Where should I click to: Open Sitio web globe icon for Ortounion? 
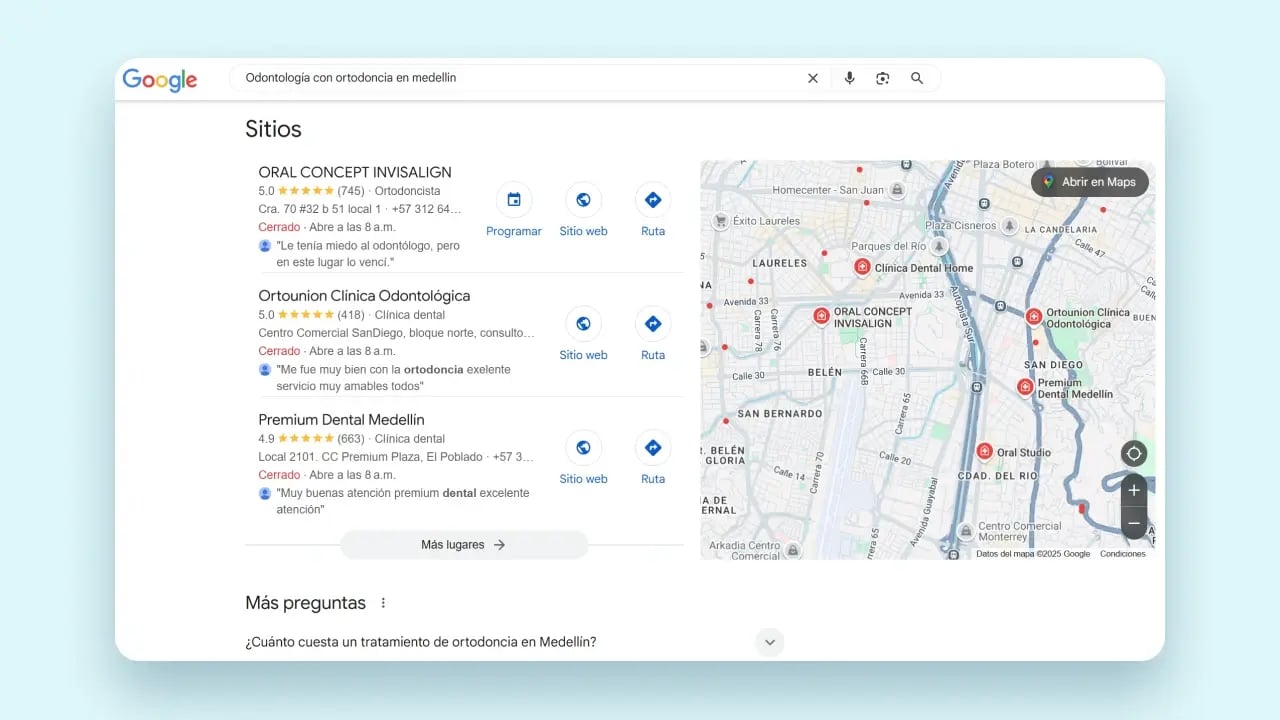point(583,324)
